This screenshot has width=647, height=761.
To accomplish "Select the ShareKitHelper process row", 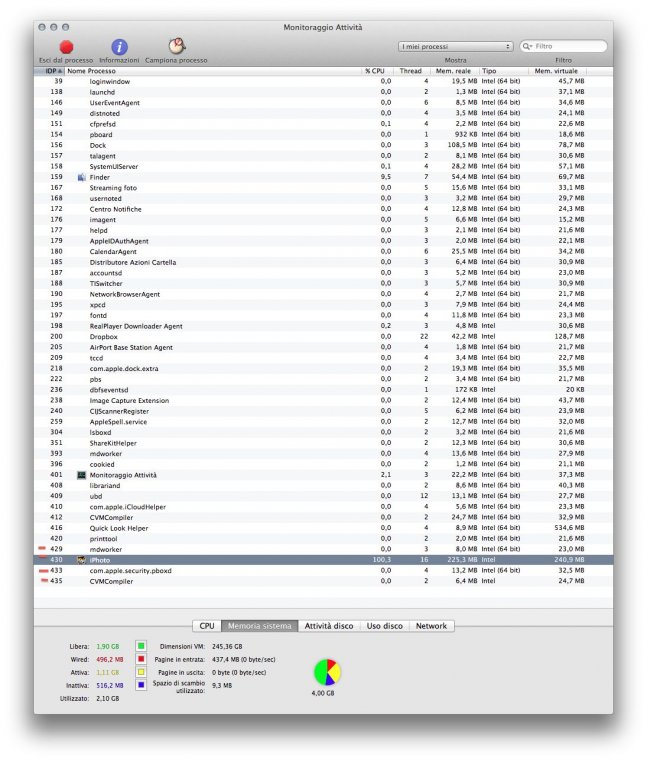I will [x=323, y=443].
